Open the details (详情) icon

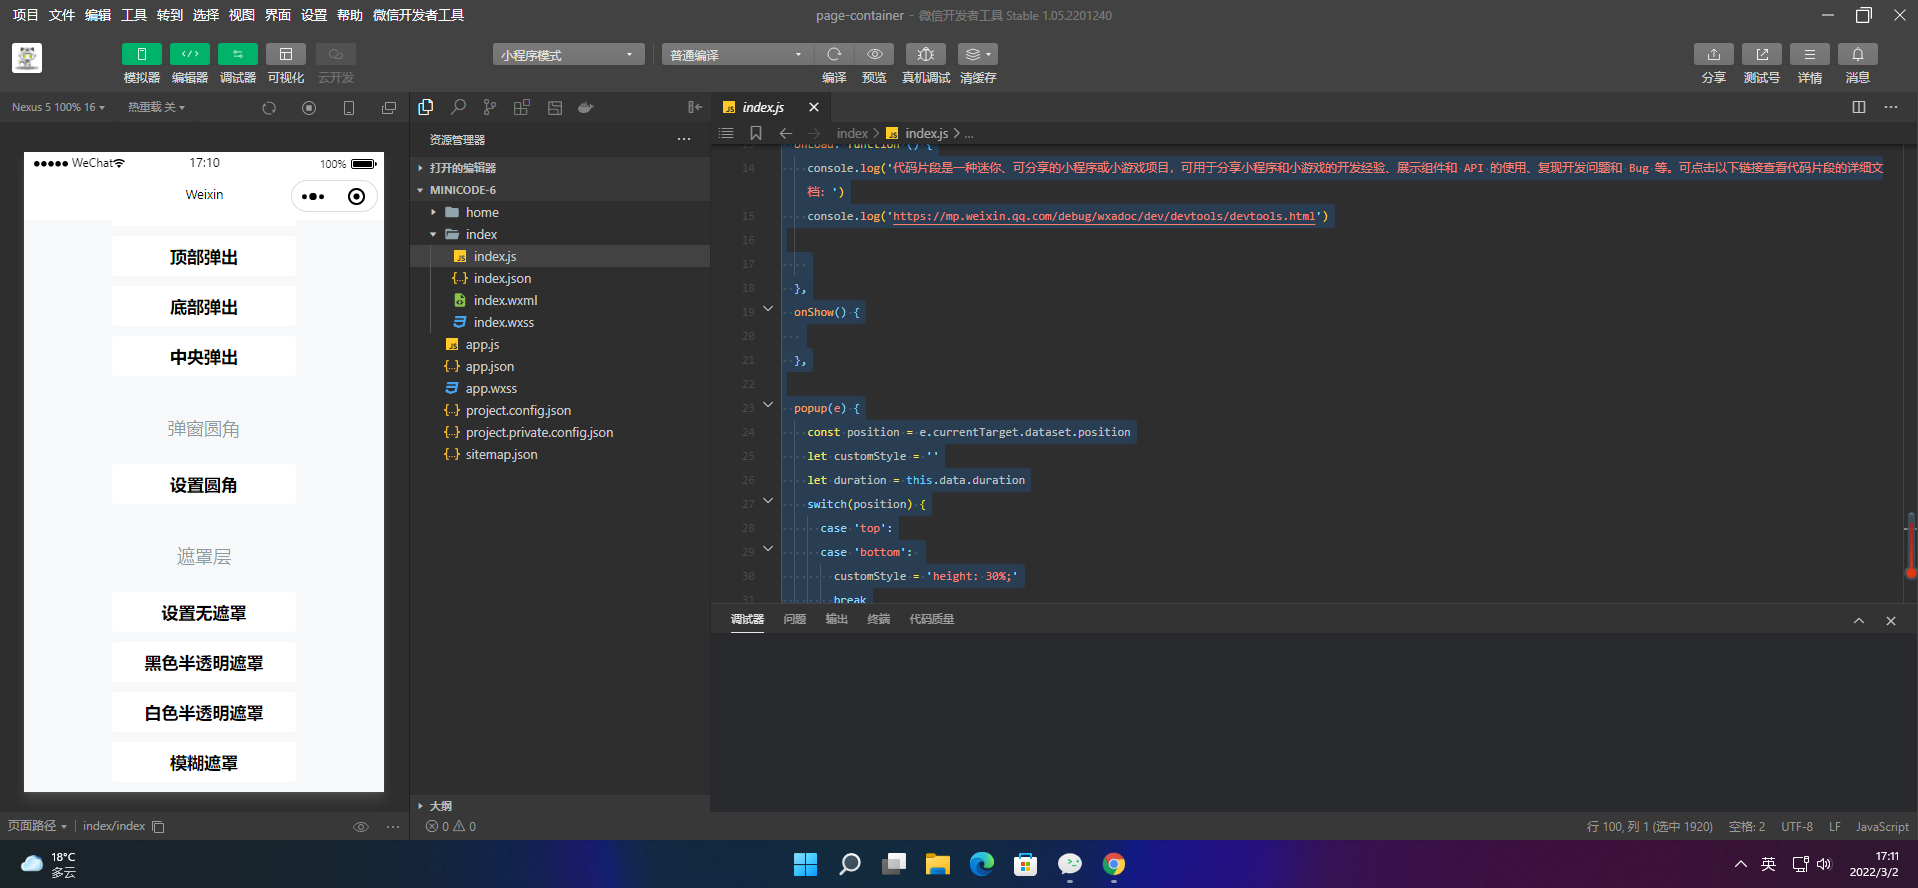click(x=1809, y=54)
